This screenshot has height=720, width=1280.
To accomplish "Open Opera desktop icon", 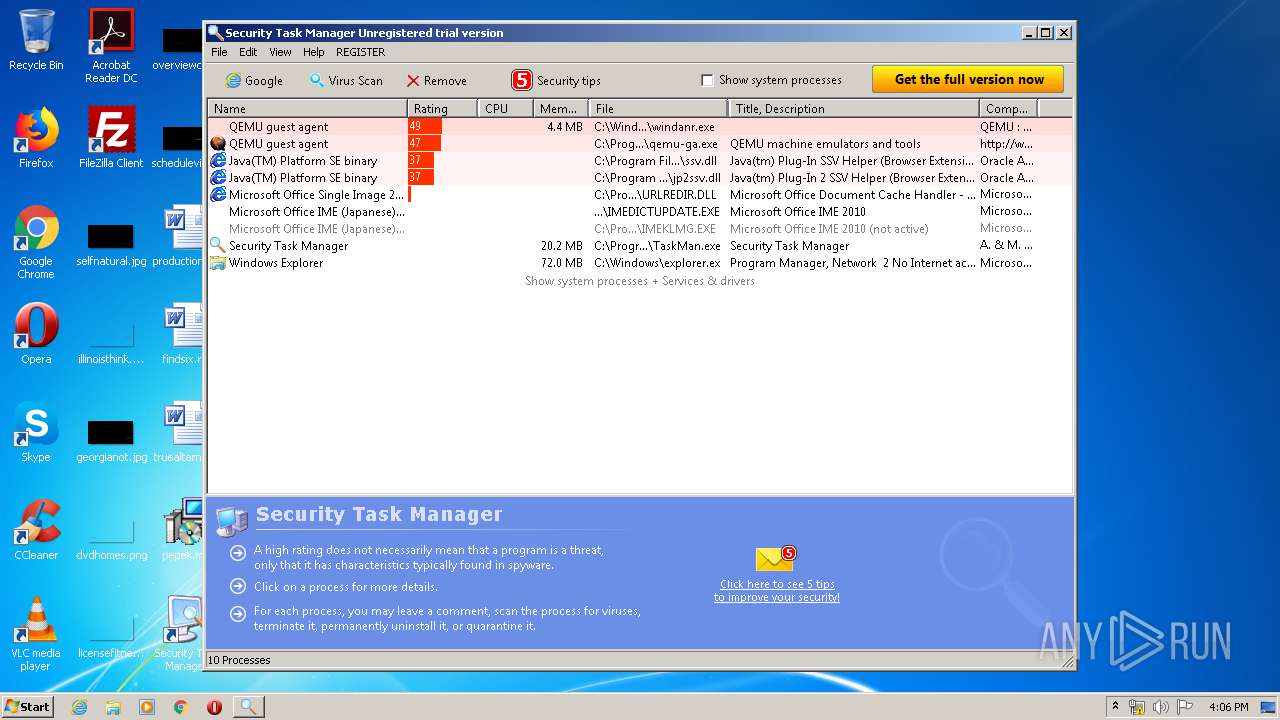I will click(x=36, y=334).
